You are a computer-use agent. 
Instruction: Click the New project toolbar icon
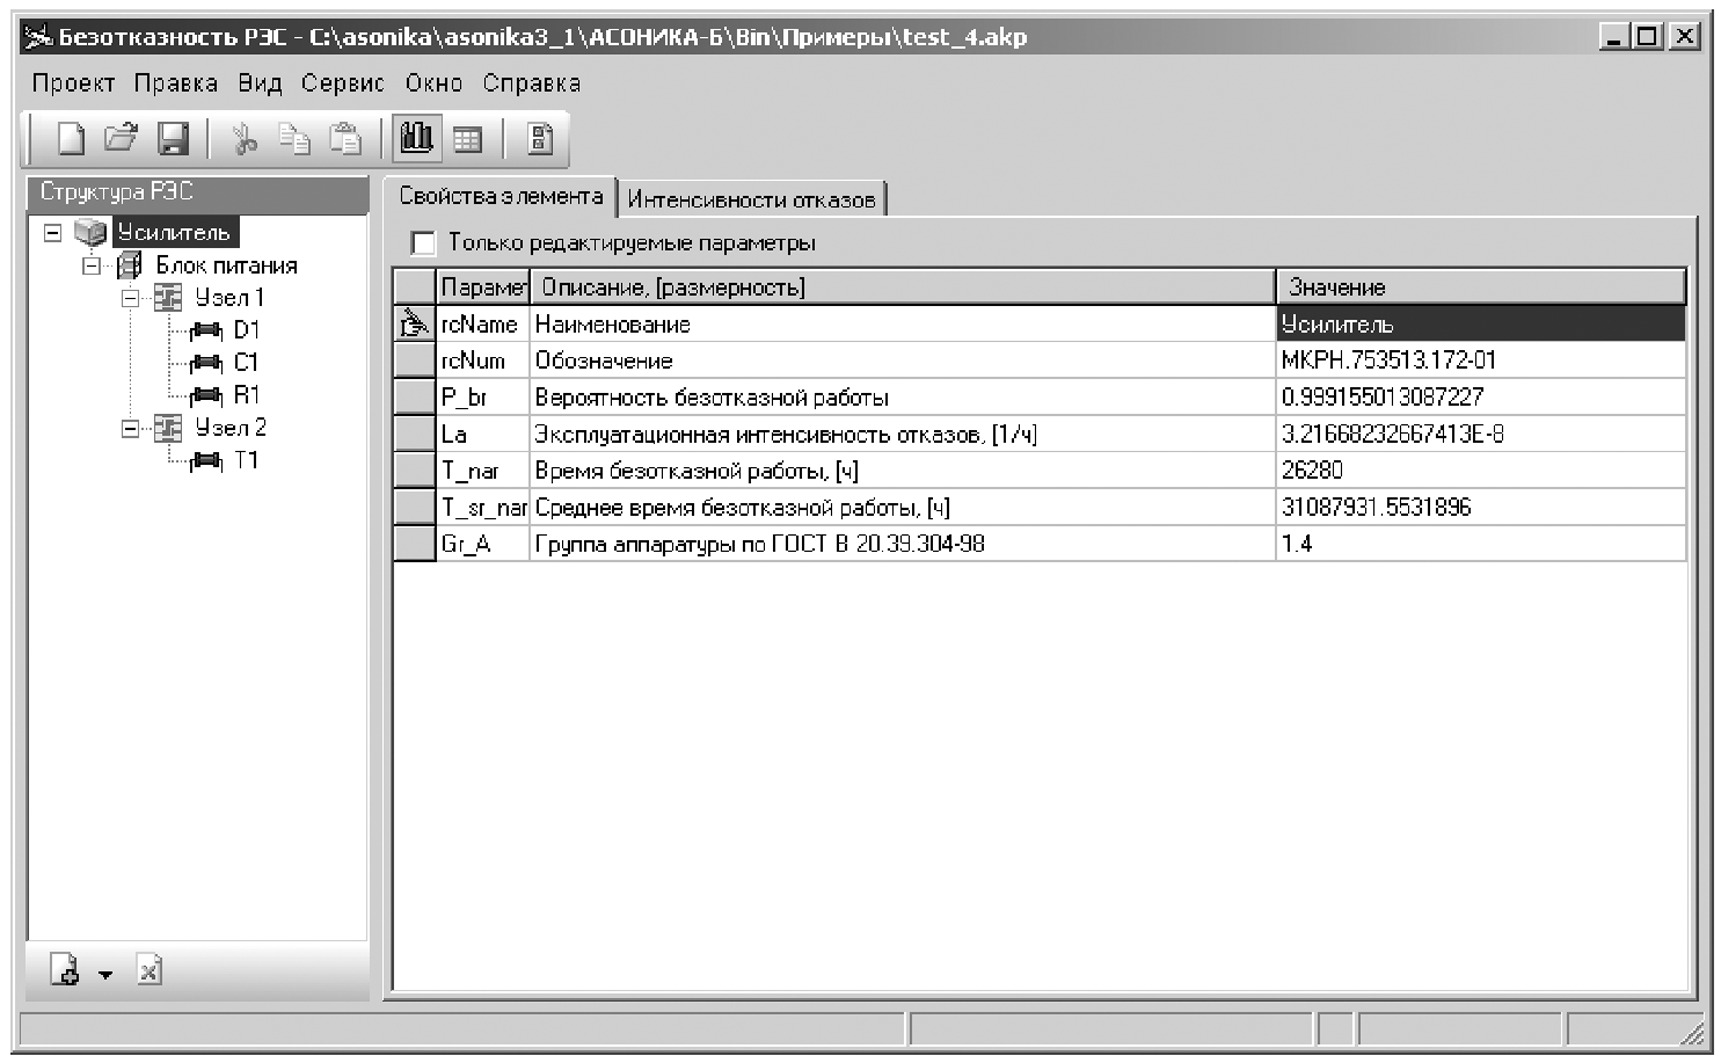(71, 138)
